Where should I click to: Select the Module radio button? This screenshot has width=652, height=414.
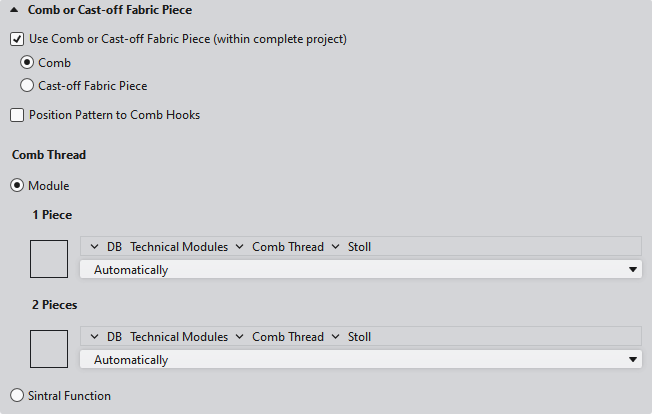(x=17, y=186)
